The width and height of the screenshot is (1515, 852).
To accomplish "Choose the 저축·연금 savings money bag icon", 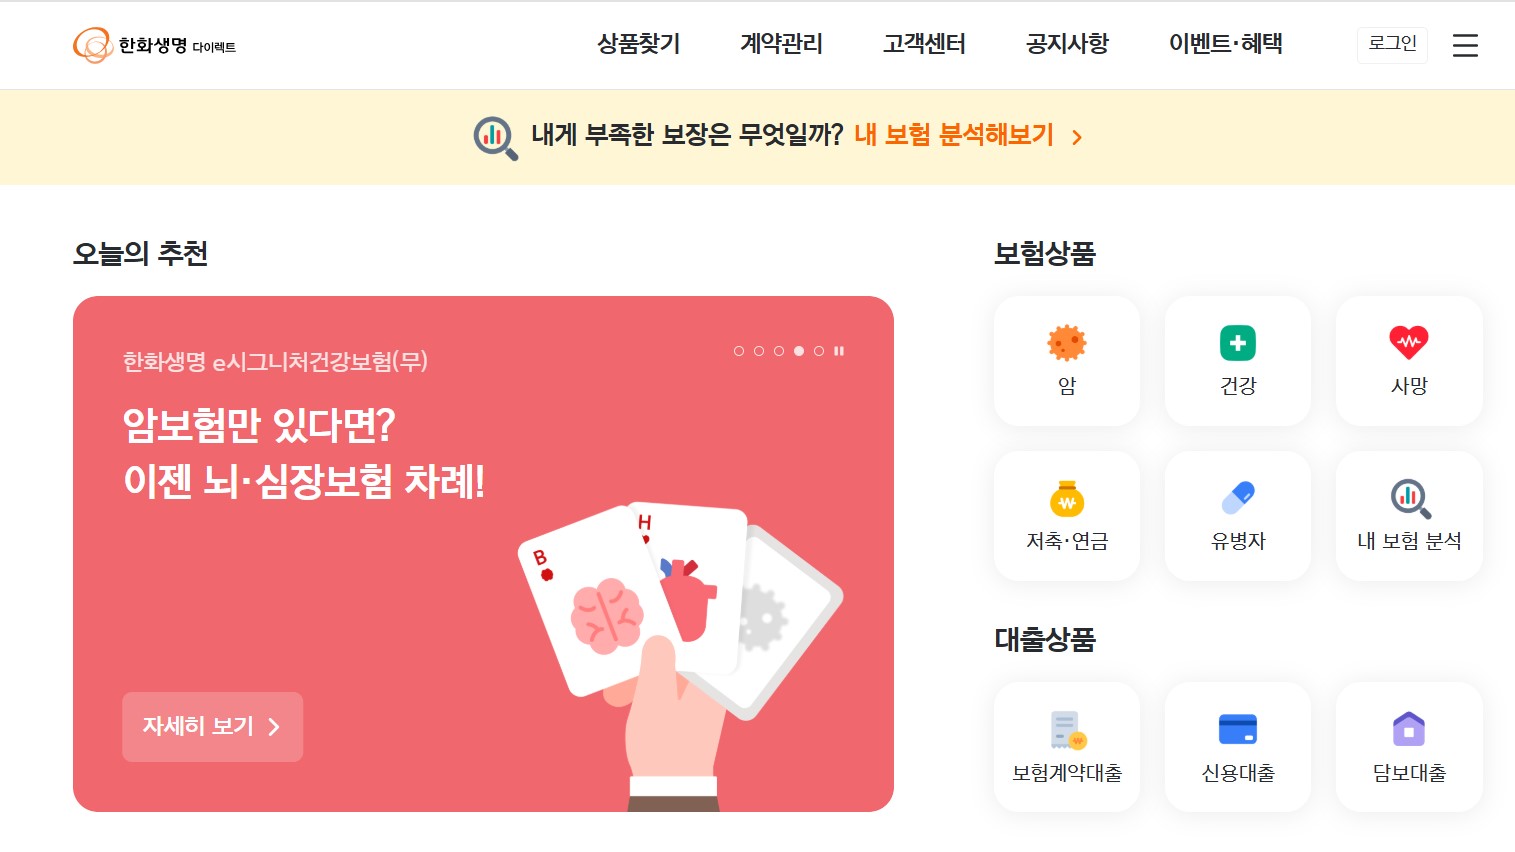I will [1067, 498].
